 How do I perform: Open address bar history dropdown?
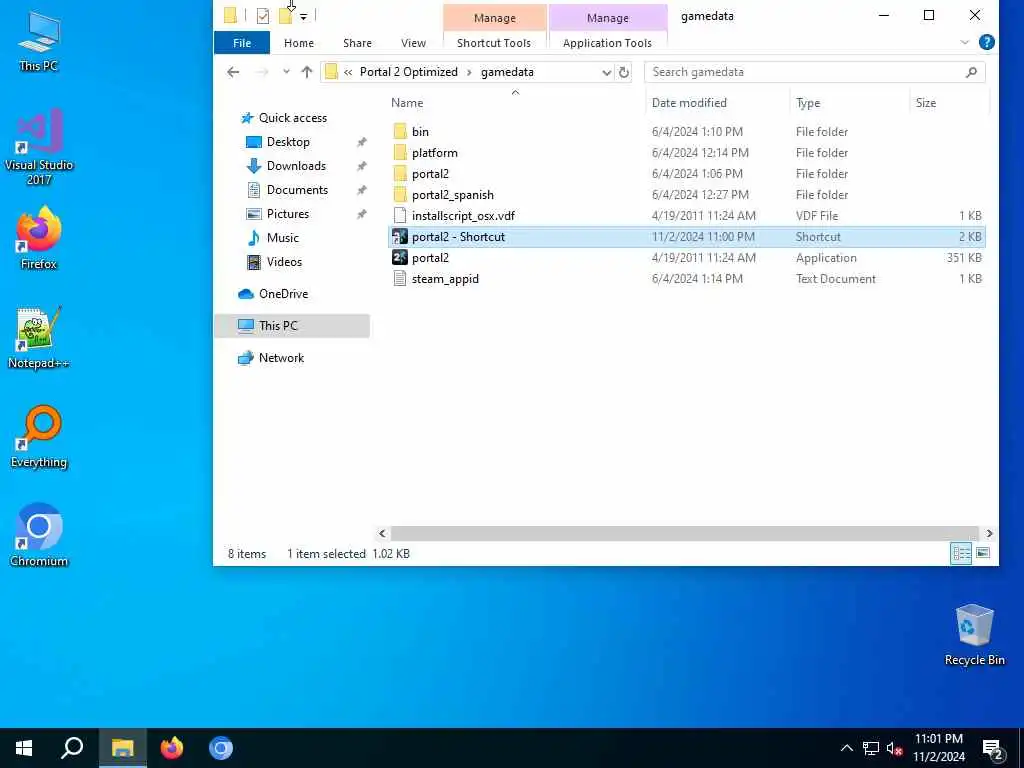[606, 72]
